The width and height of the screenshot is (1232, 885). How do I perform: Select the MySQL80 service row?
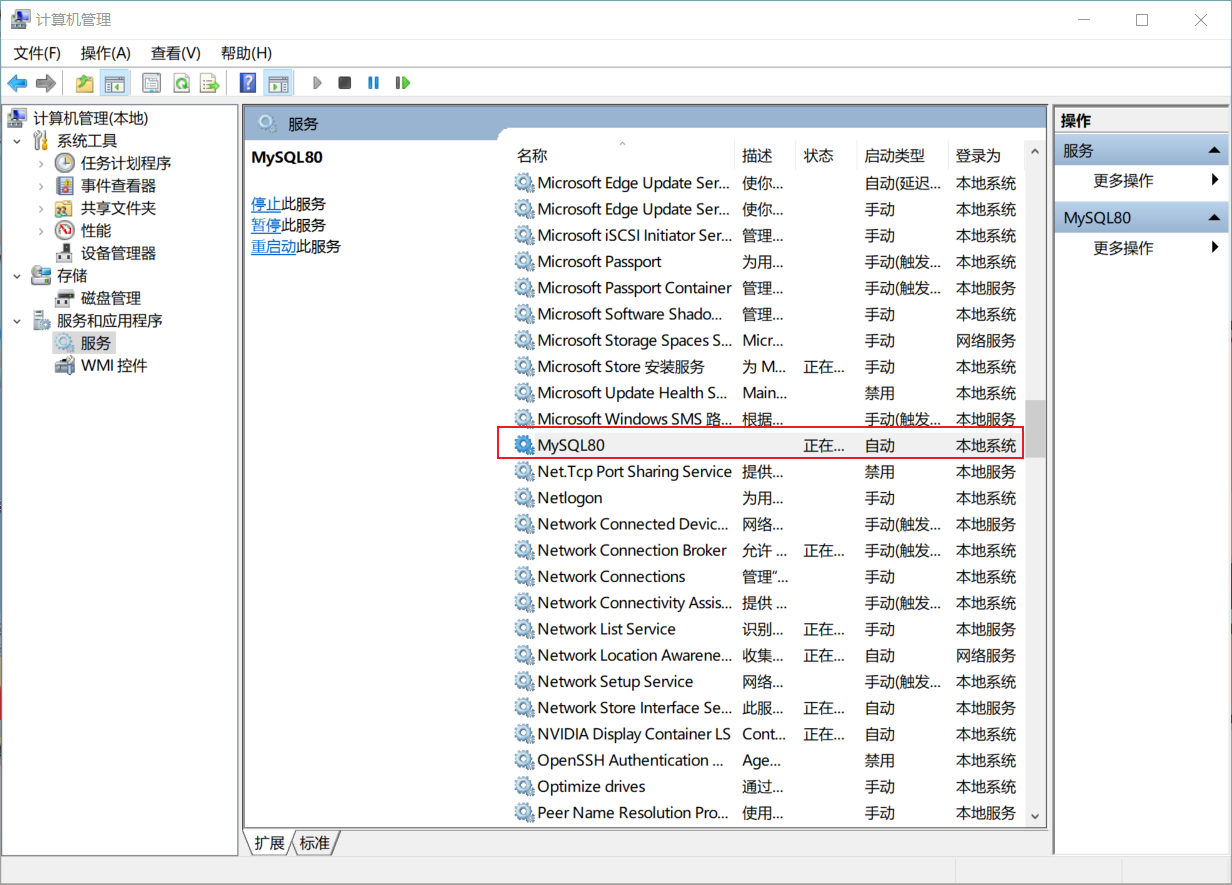pos(761,445)
